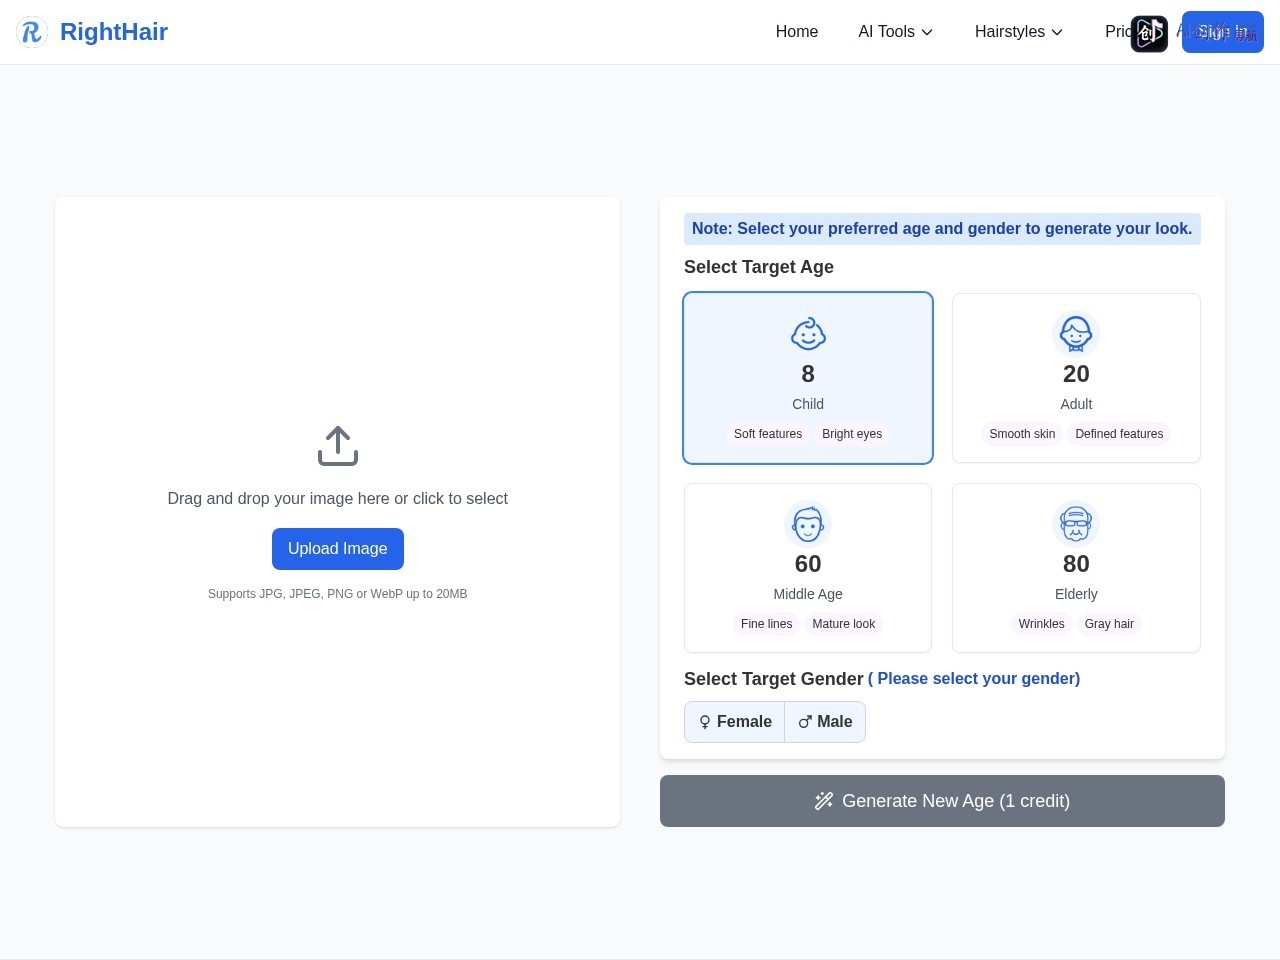Select the adult face icon
1280x960 pixels.
1076,334
